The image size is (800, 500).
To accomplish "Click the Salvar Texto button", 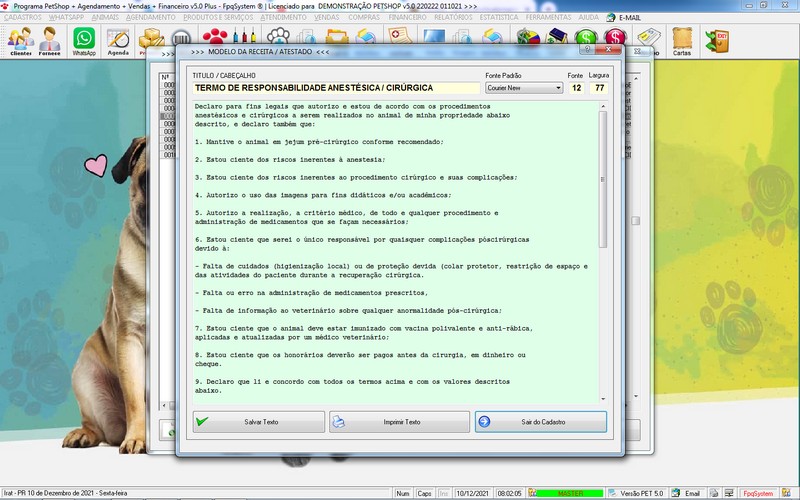I will tap(259, 422).
